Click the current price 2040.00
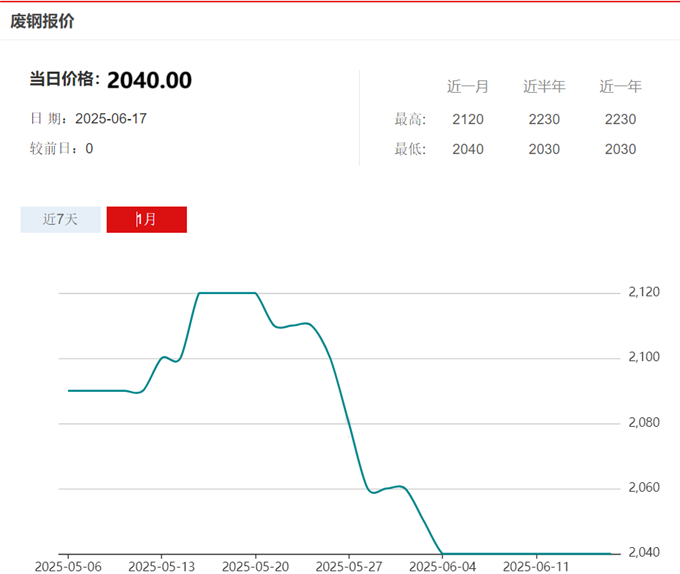 (149, 80)
